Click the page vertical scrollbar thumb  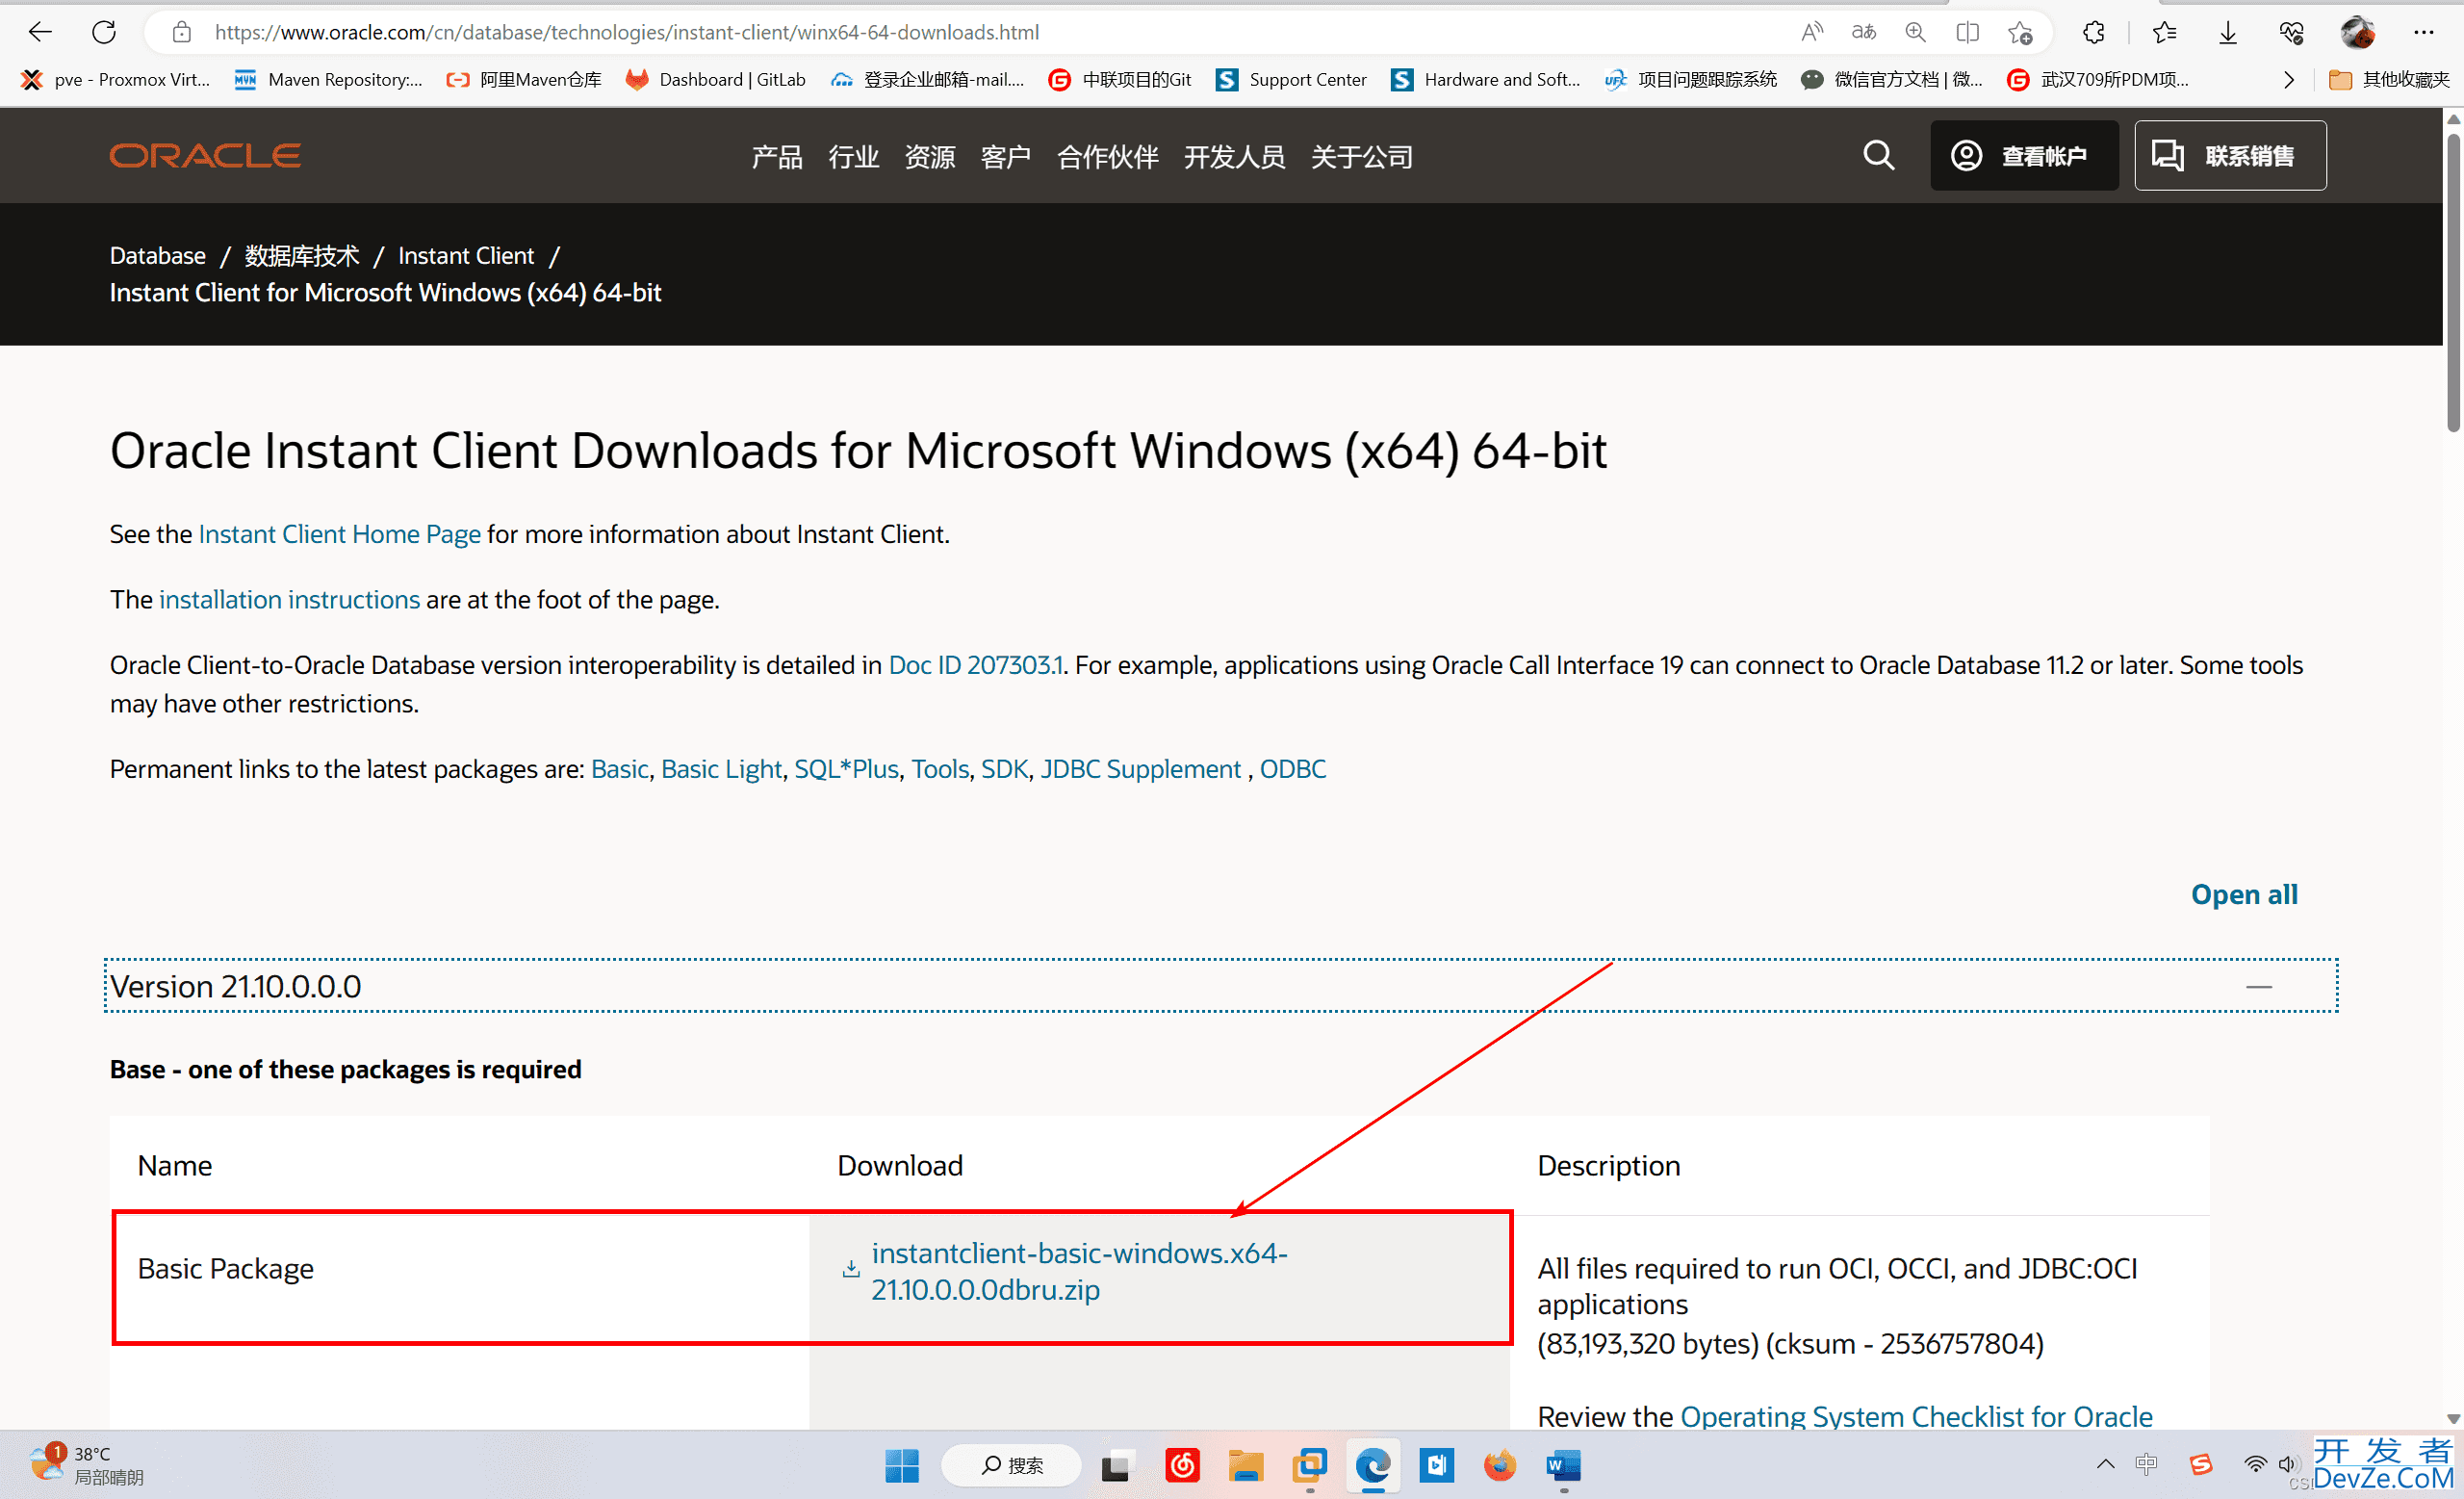(2453, 282)
